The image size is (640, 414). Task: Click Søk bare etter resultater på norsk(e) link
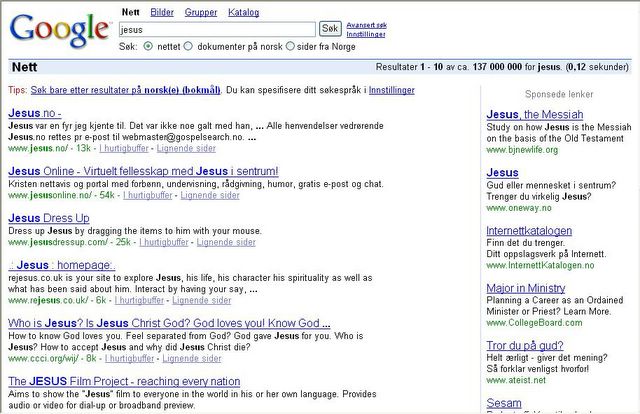tap(126, 90)
